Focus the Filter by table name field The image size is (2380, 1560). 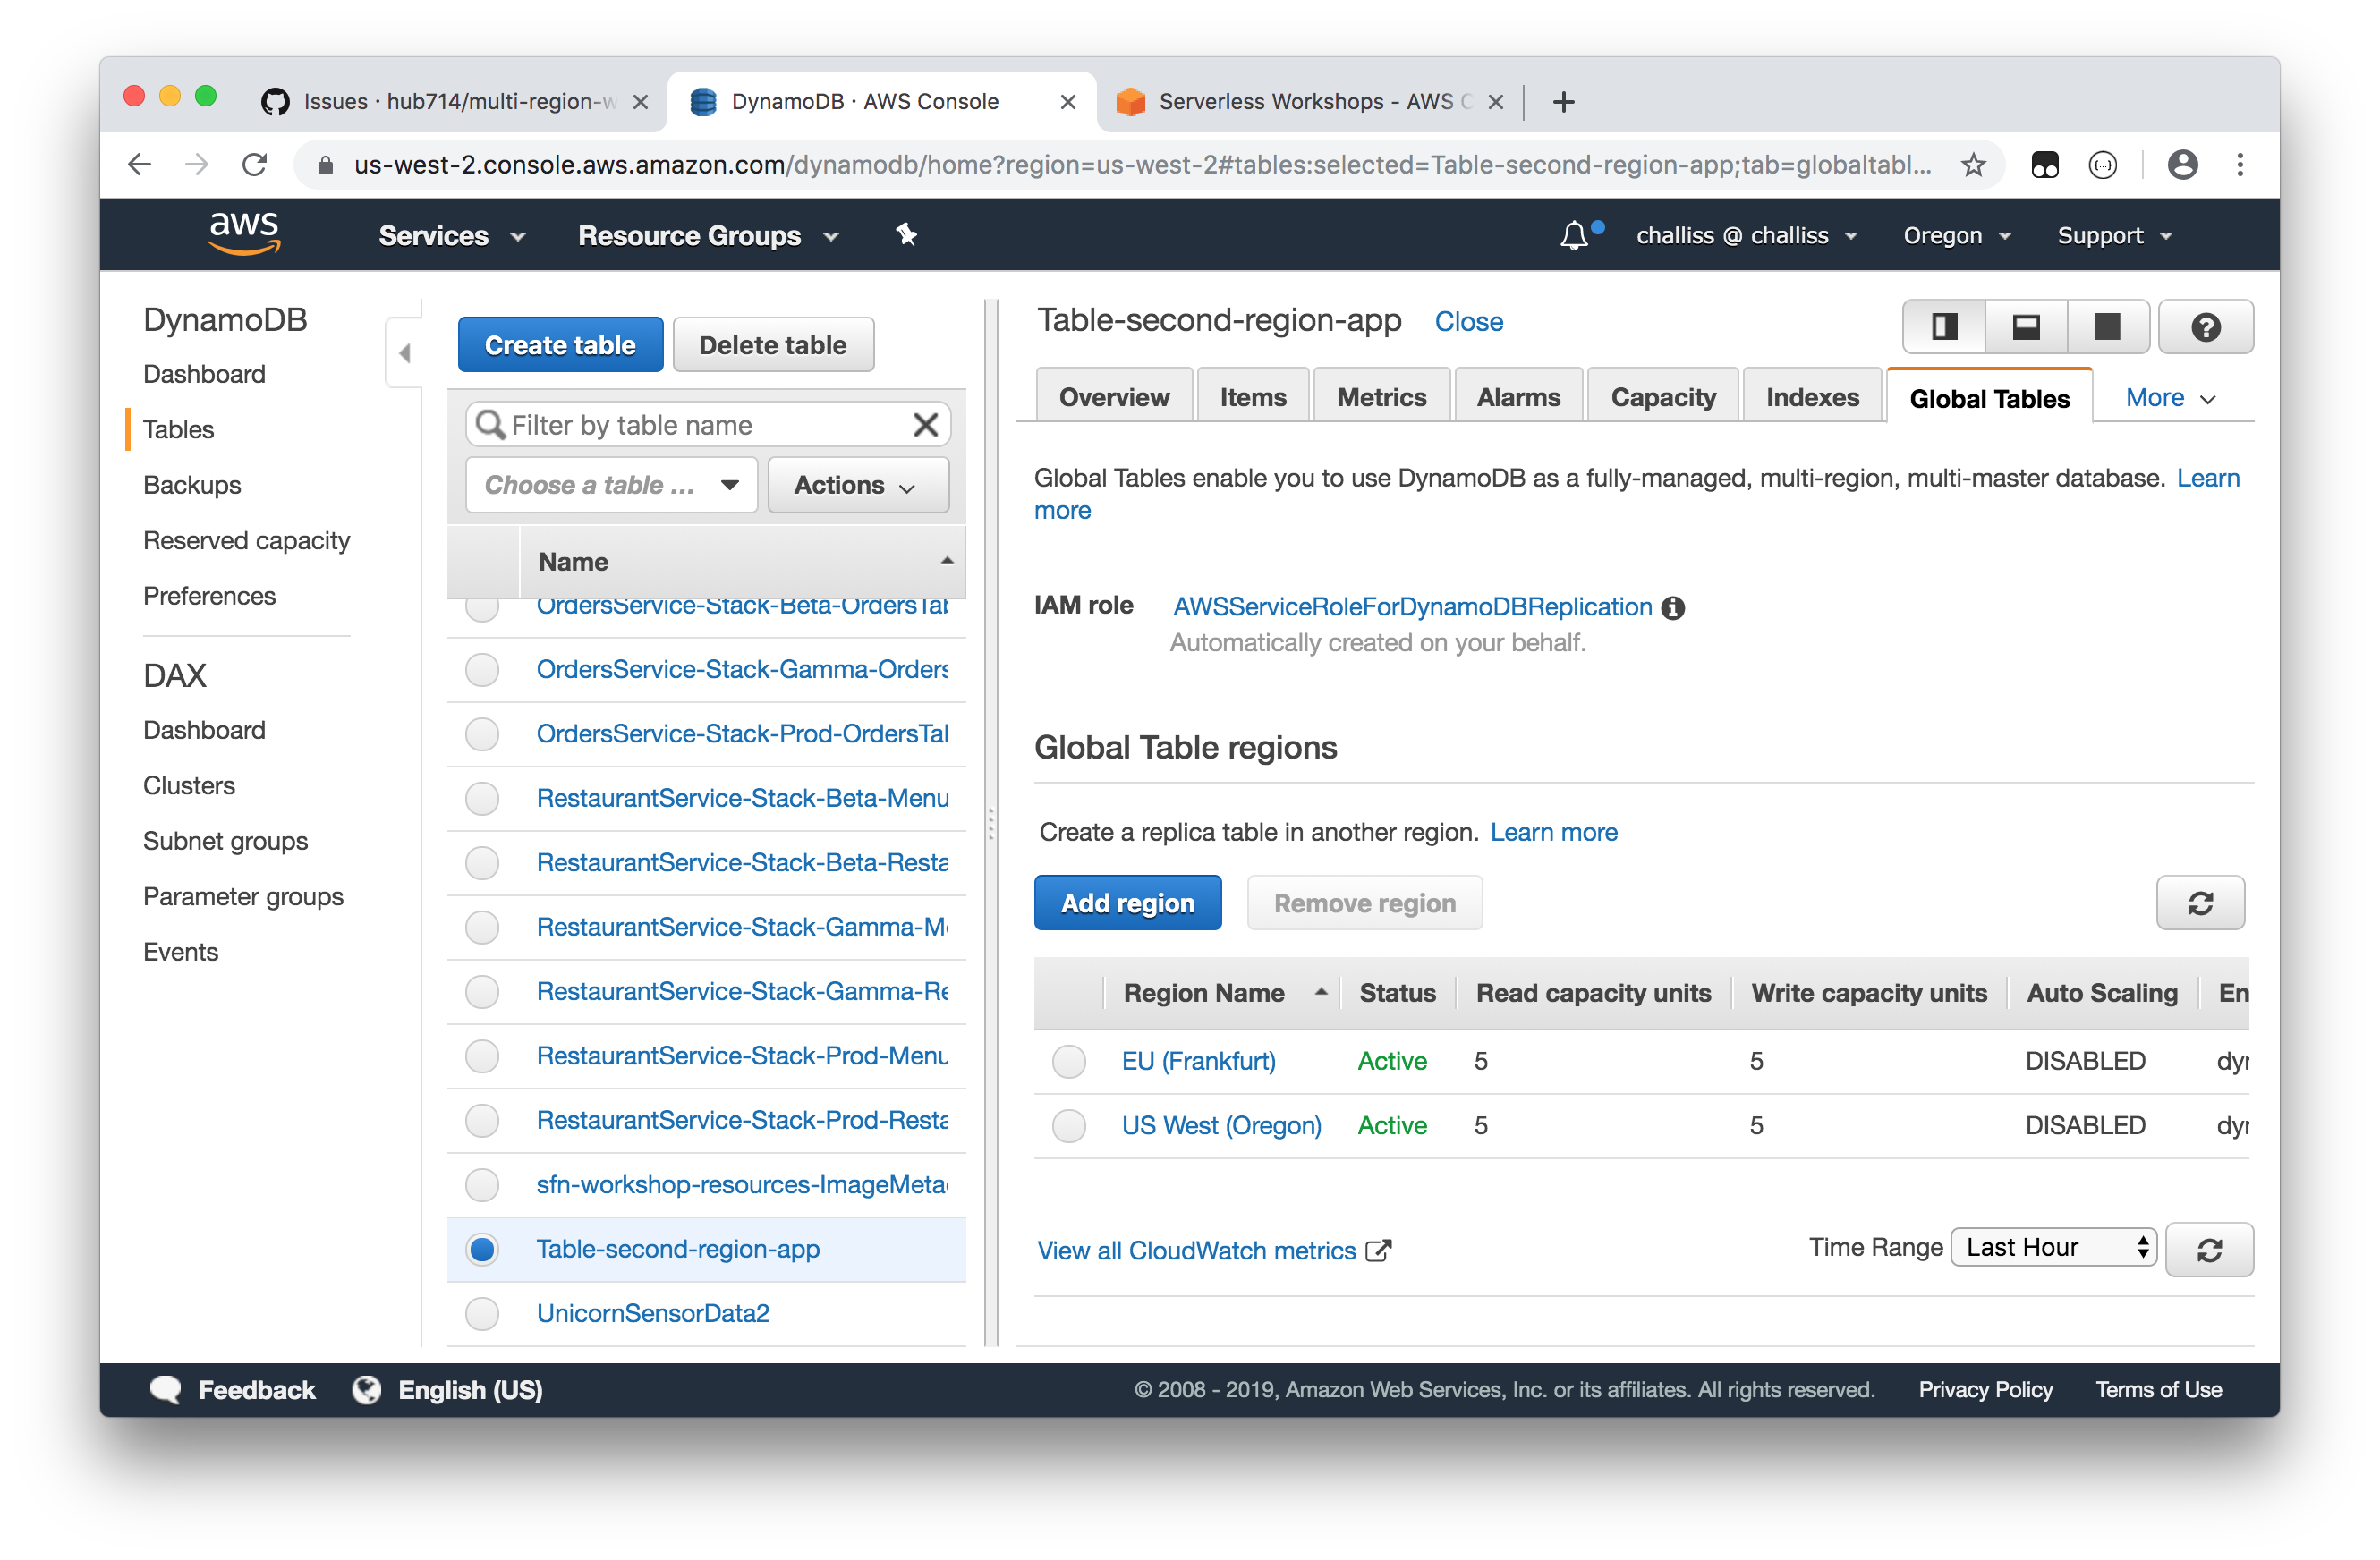(x=708, y=425)
